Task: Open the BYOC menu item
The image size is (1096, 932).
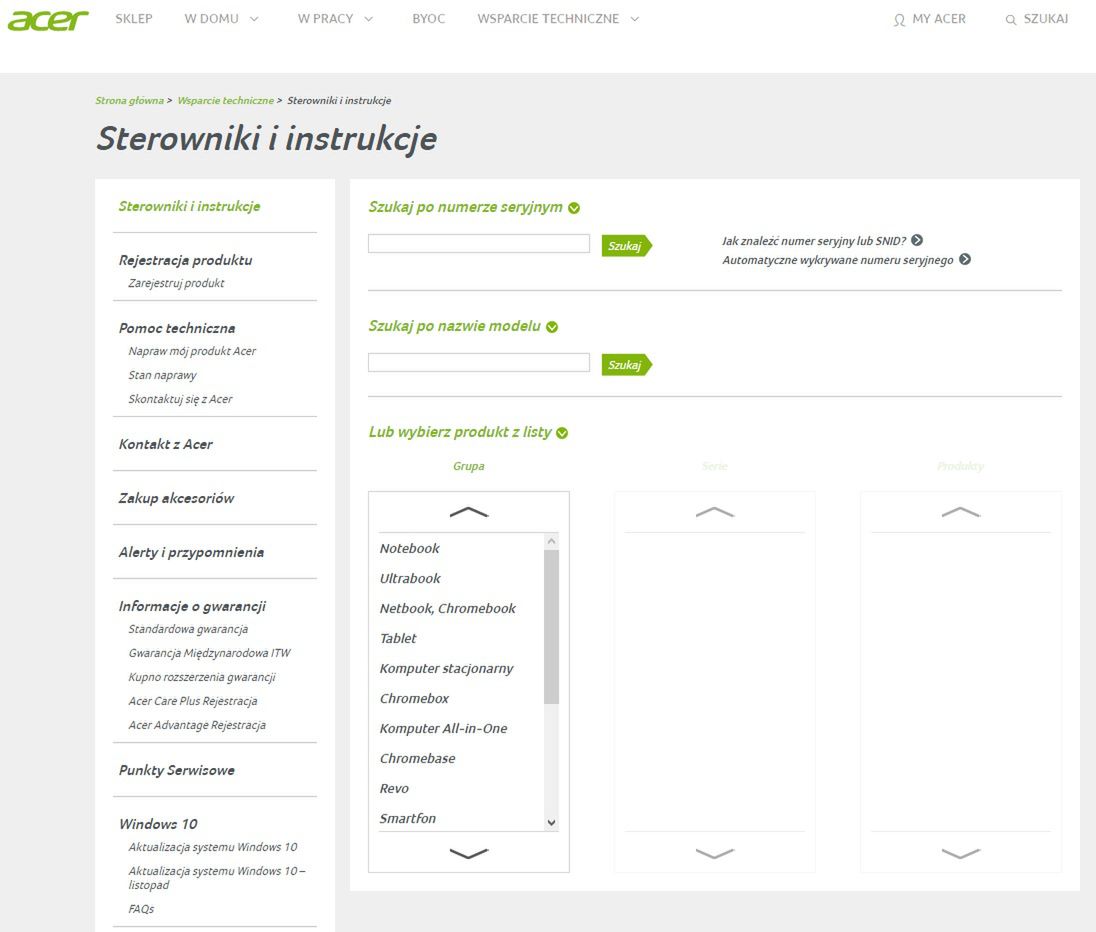Action: [428, 19]
